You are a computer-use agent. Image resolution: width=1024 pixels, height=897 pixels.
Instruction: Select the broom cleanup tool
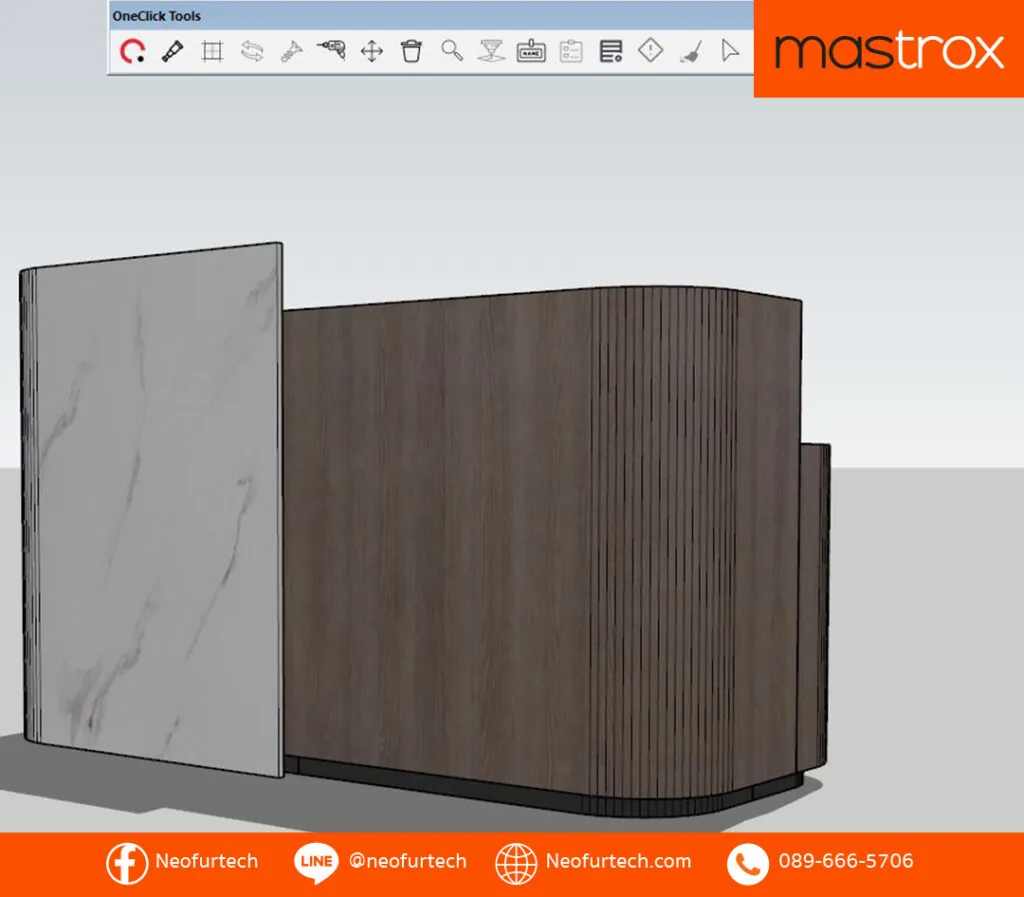691,51
